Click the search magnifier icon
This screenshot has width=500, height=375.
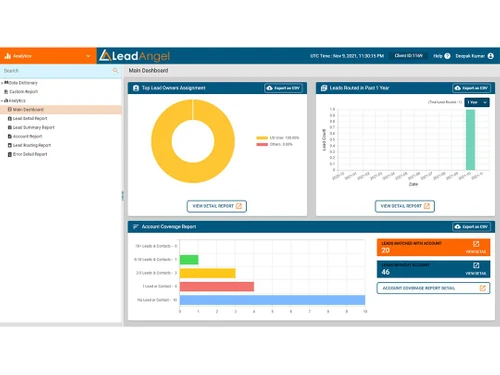115,71
